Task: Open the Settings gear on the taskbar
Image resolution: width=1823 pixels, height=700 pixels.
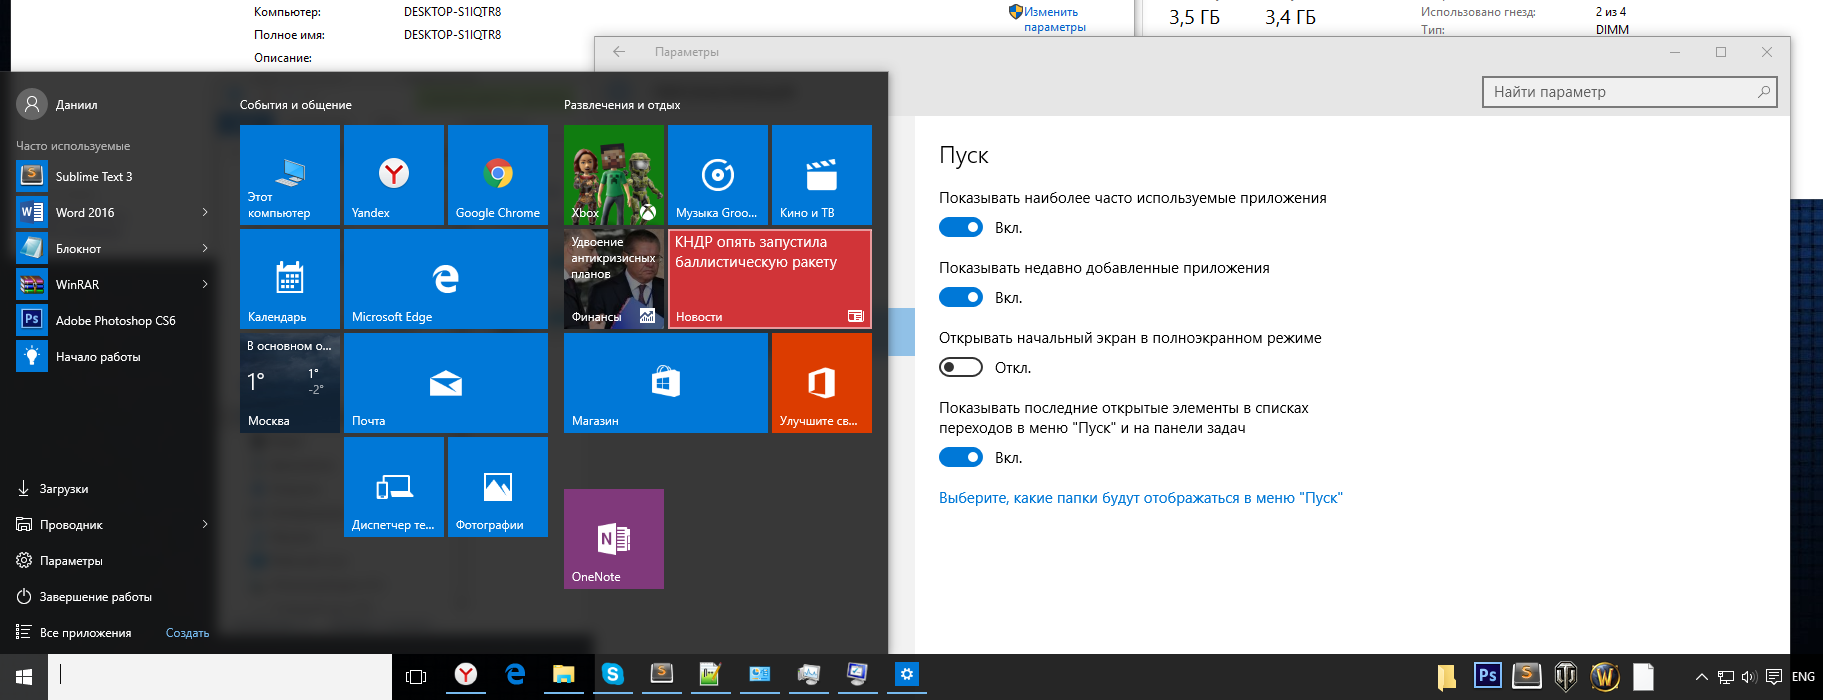Action: pos(907,675)
